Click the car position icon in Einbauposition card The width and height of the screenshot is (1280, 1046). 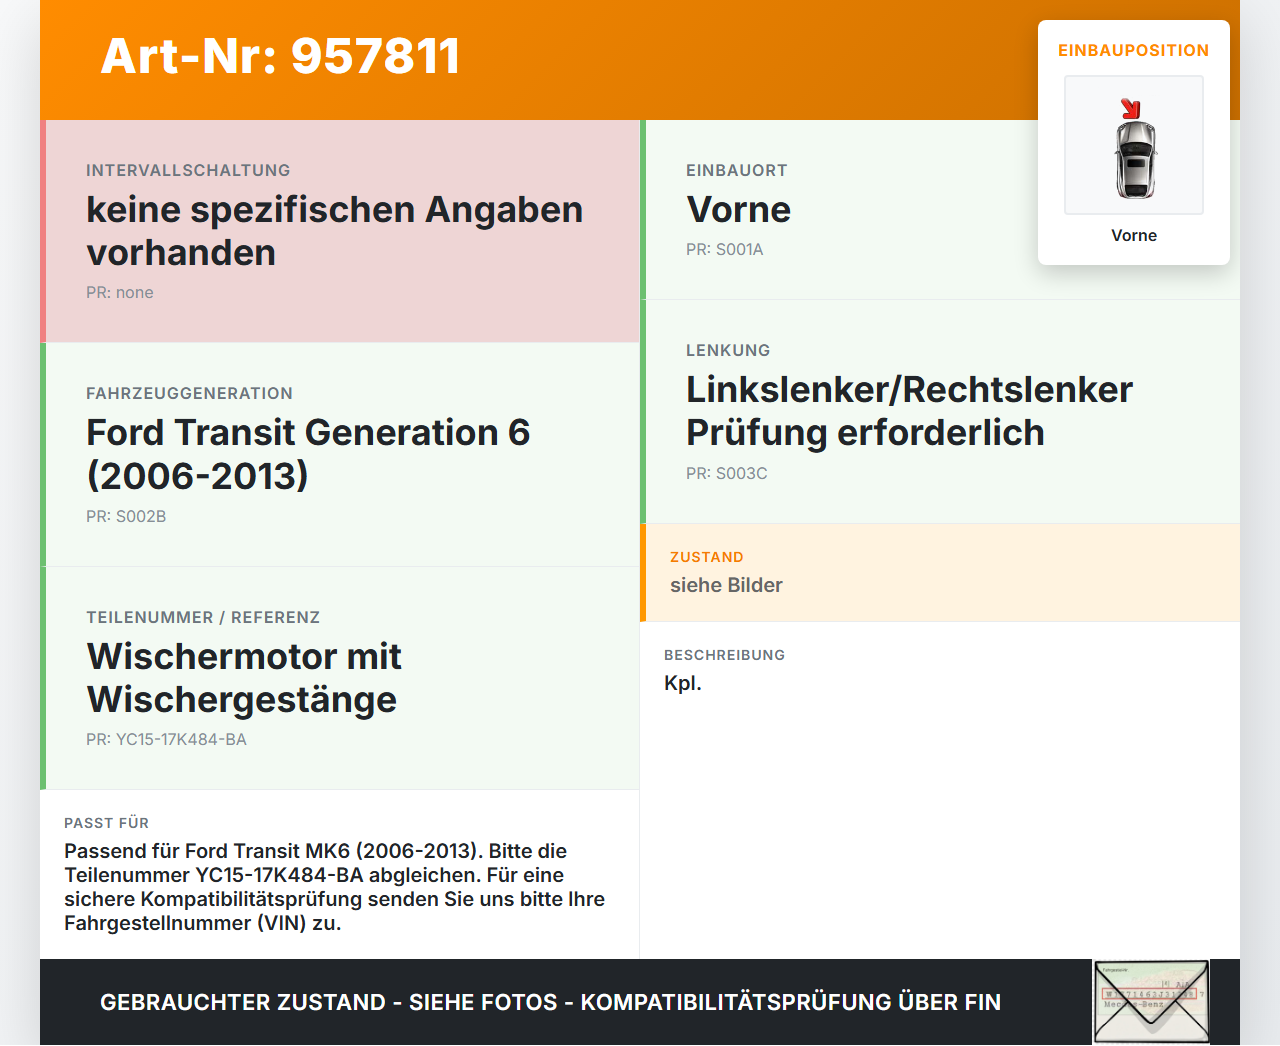tap(1134, 145)
